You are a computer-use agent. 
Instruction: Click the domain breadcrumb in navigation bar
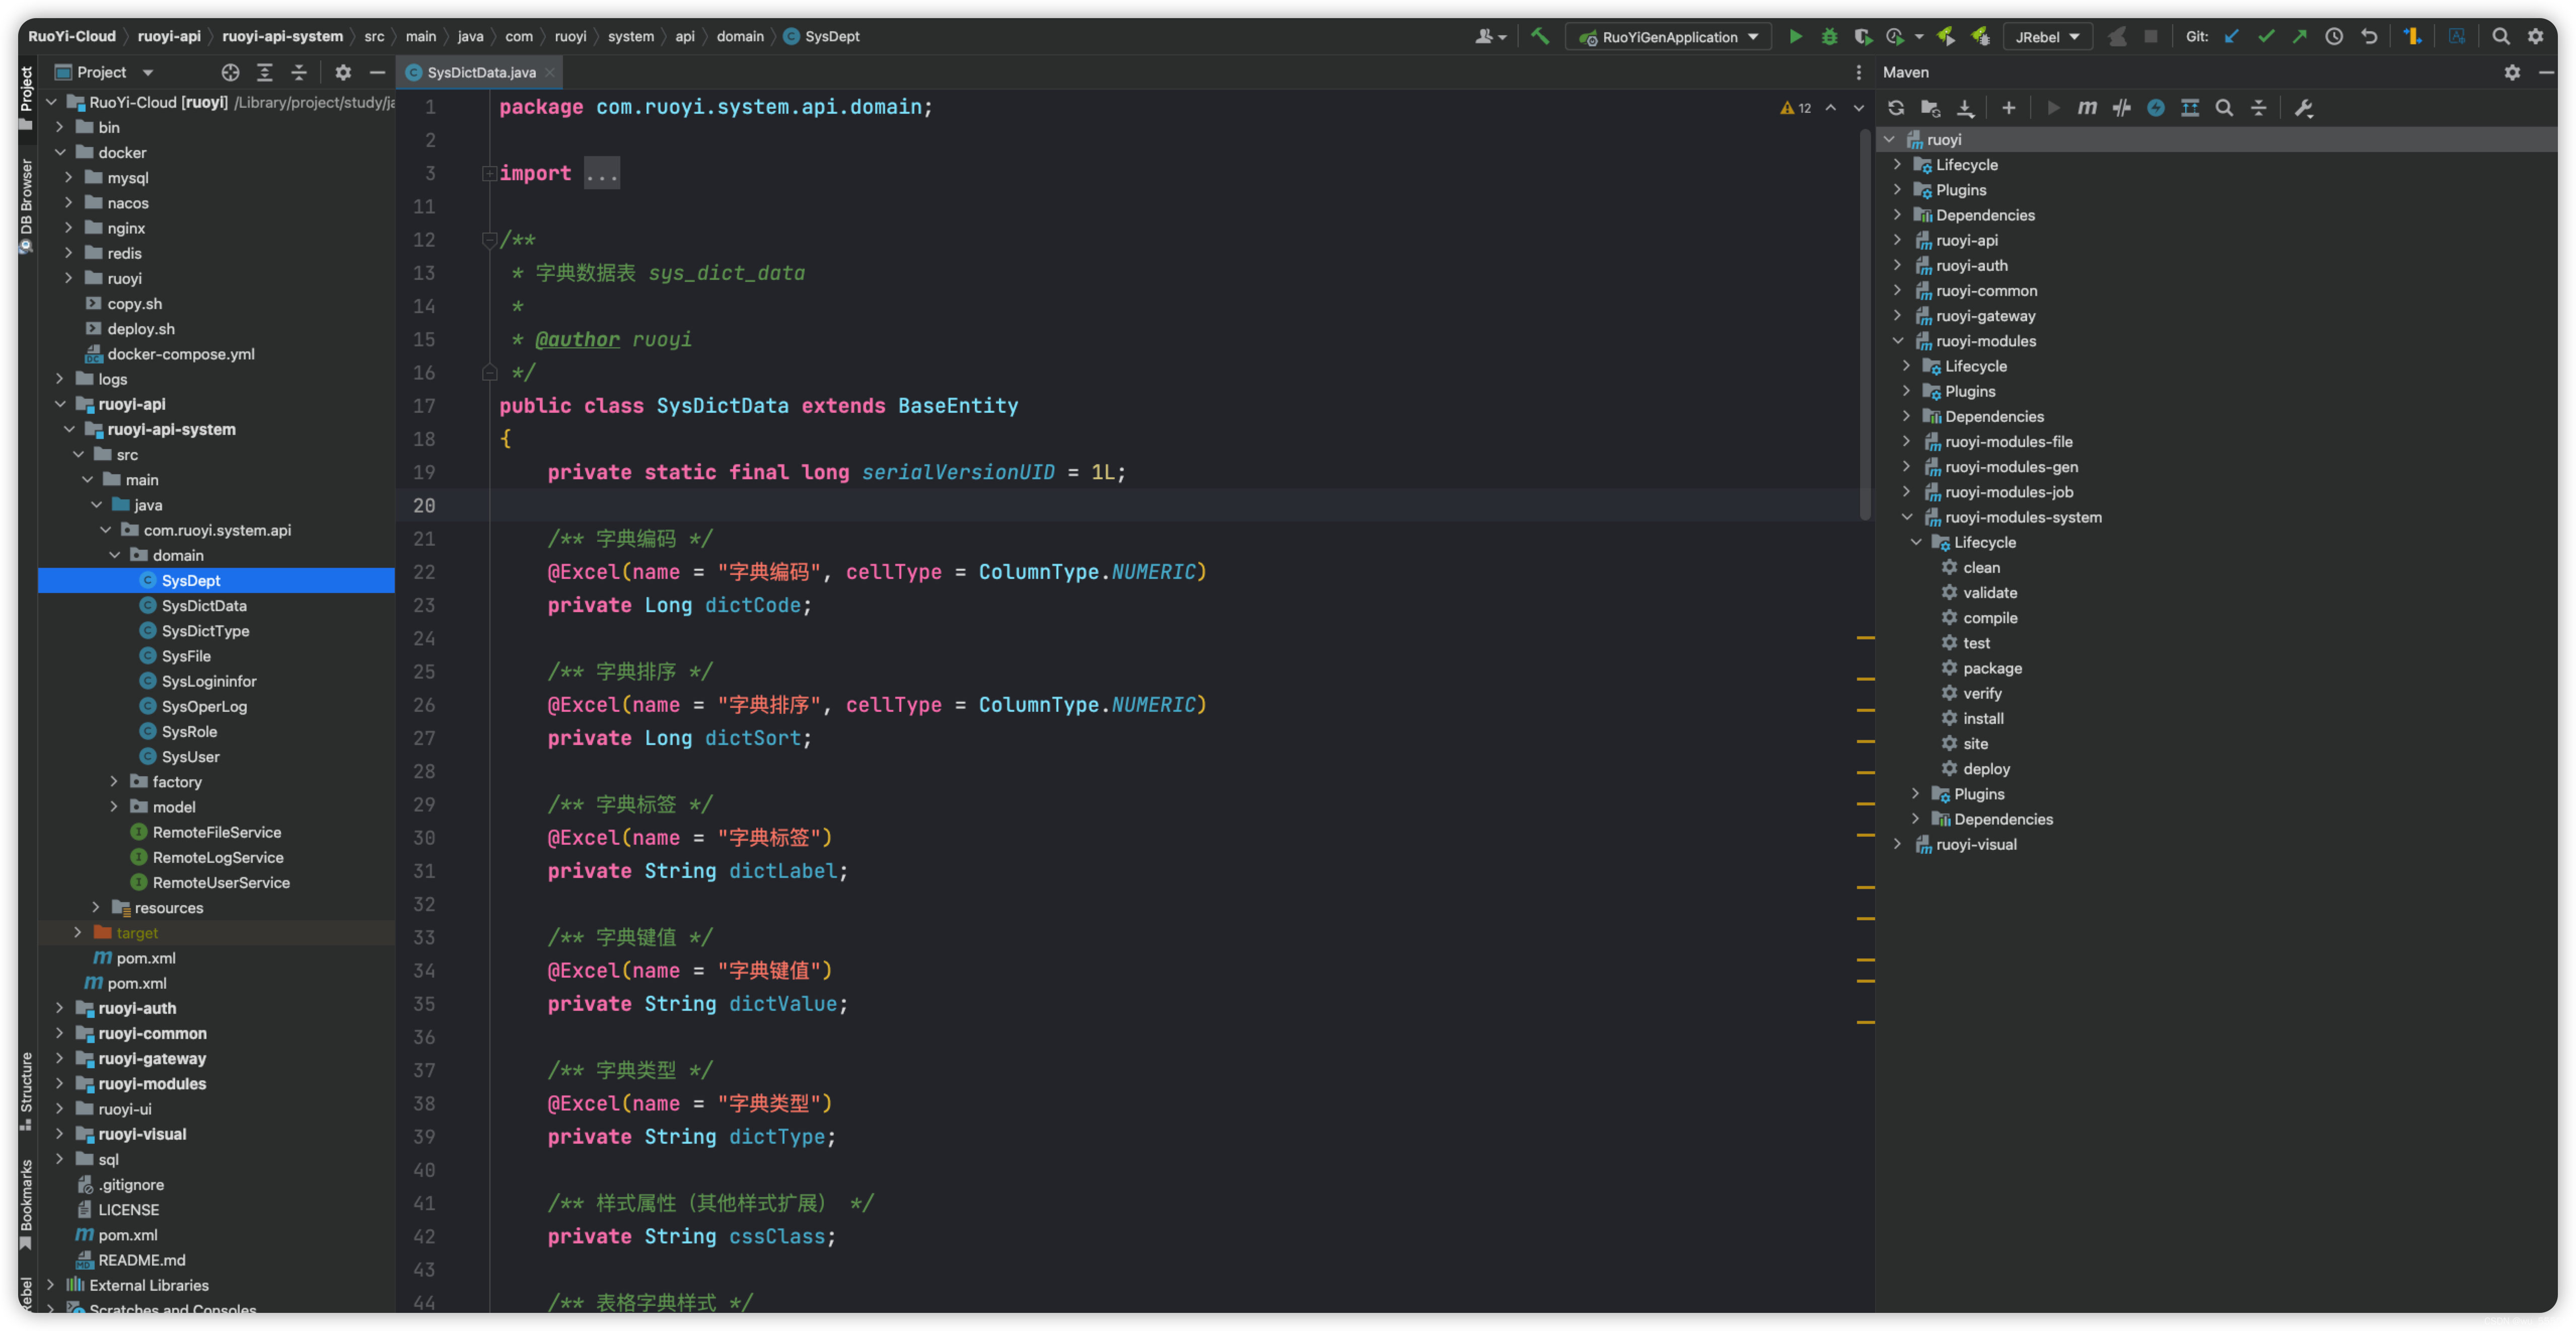coord(740,36)
